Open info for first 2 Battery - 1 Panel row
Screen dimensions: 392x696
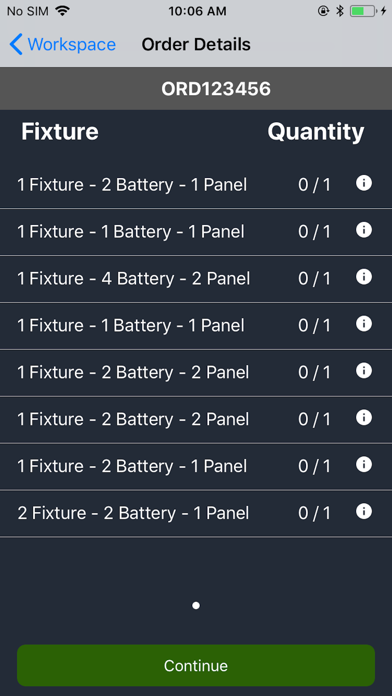(x=364, y=183)
